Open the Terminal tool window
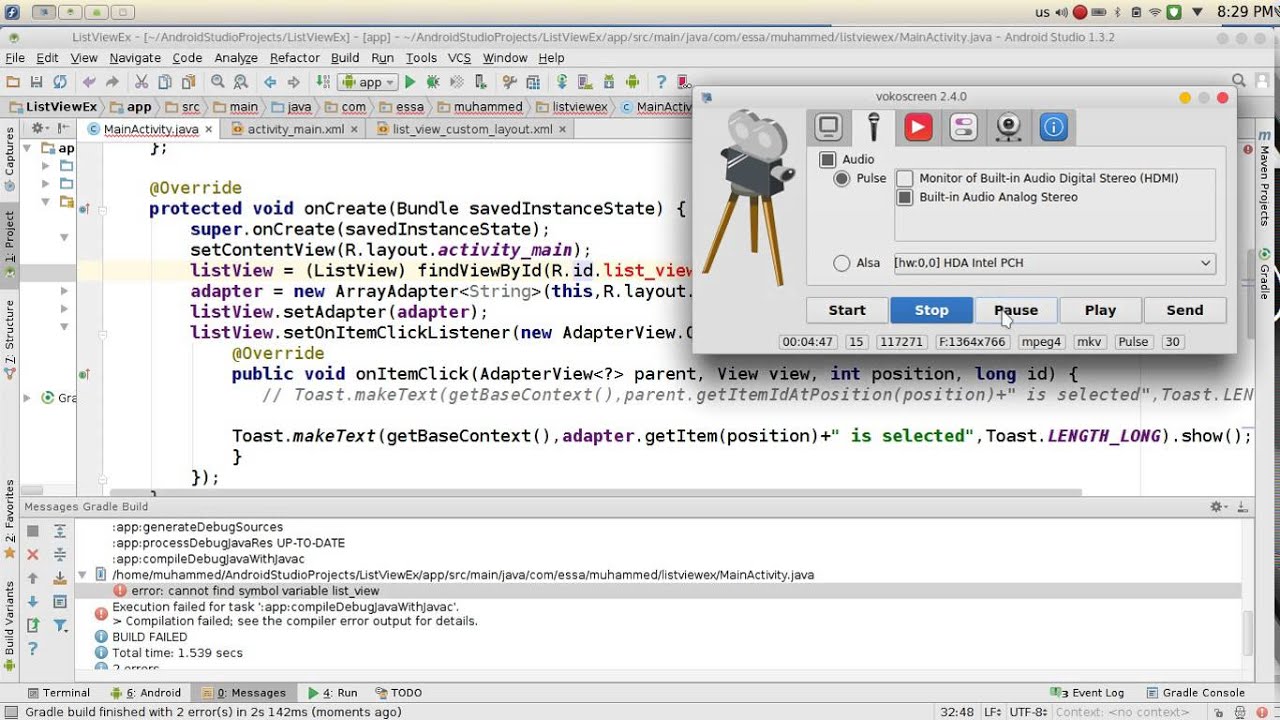 click(x=58, y=692)
